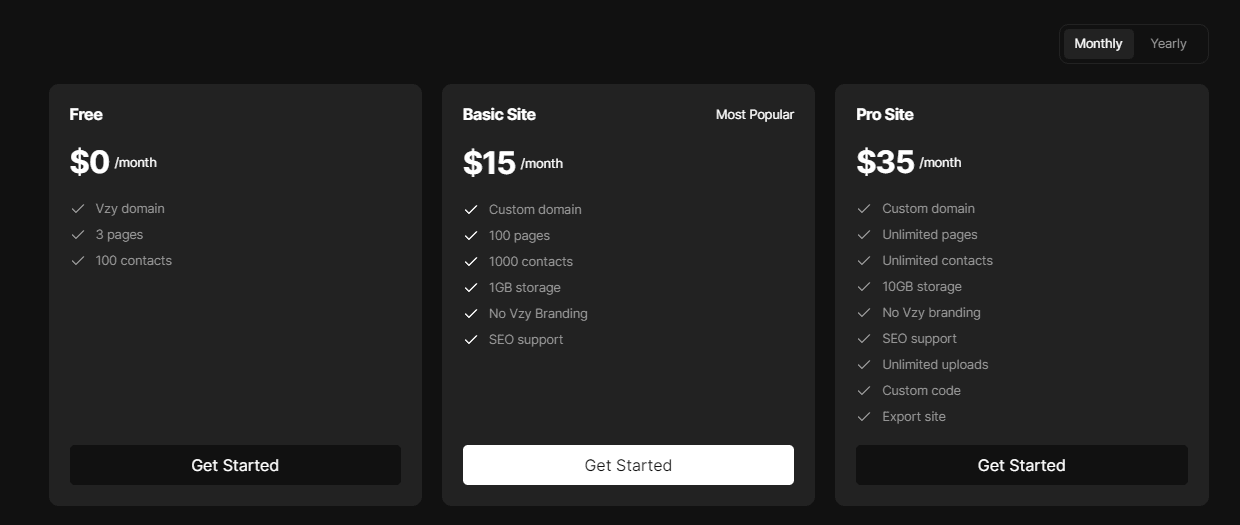Click the Pro Site plan title

pyautogui.click(x=885, y=115)
